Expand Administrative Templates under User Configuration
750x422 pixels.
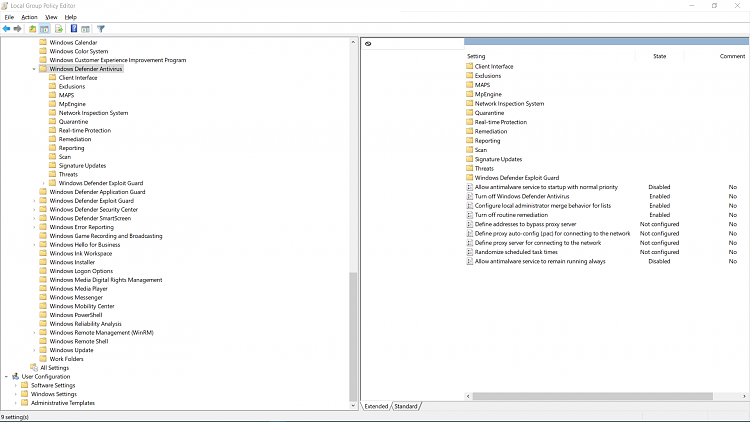pyautogui.click(x=16, y=403)
